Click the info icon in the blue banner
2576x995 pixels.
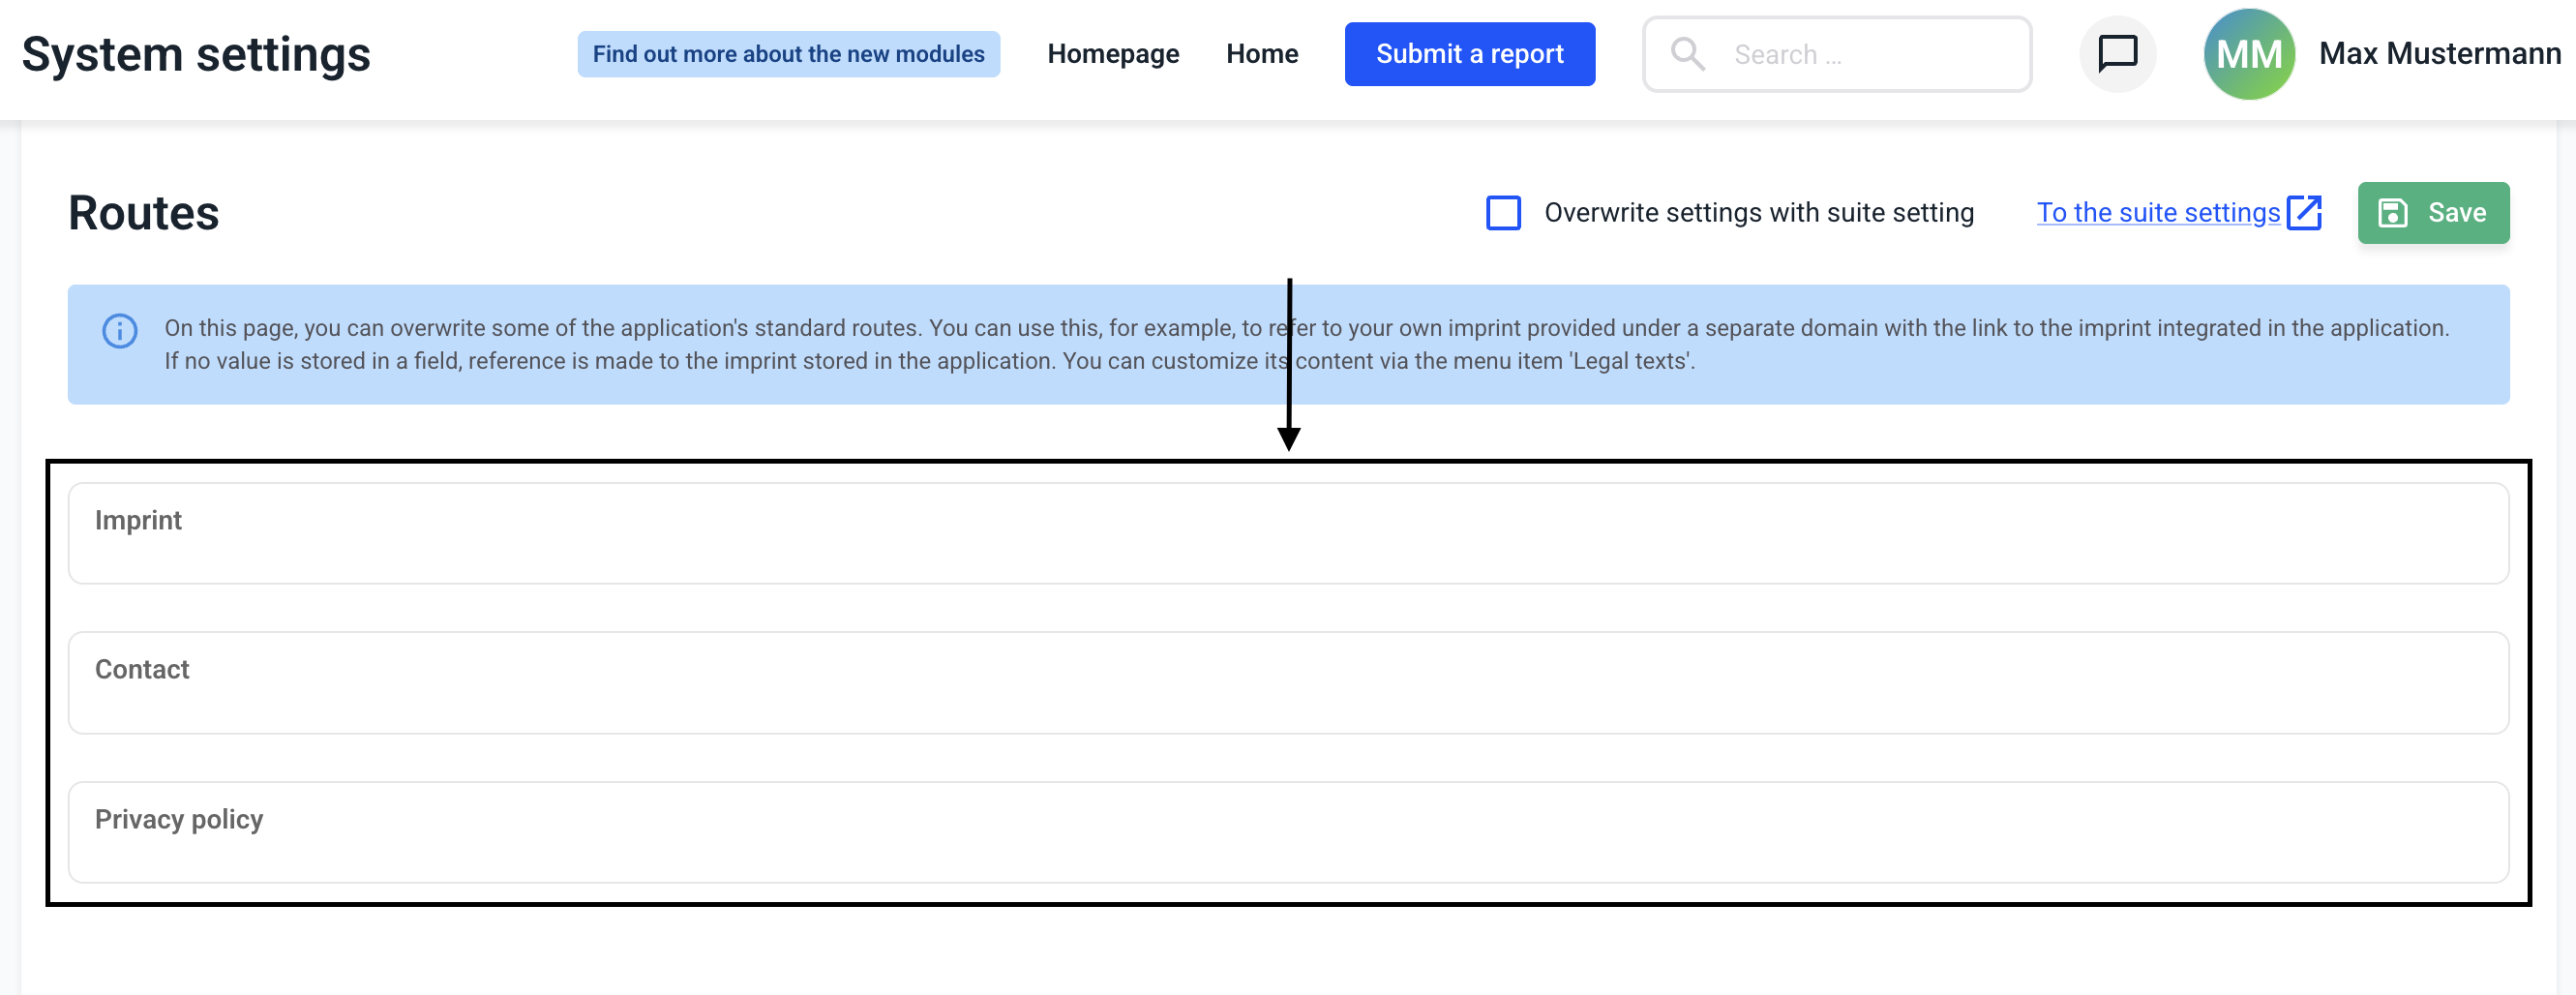[120, 330]
